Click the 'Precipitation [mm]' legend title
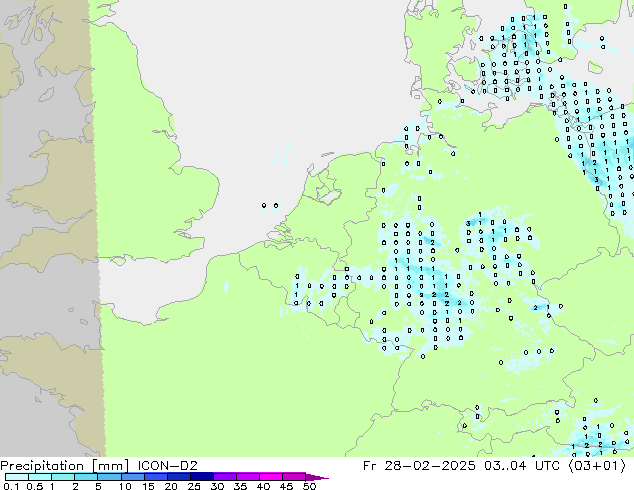This screenshot has width=634, height=490. click(x=64, y=466)
